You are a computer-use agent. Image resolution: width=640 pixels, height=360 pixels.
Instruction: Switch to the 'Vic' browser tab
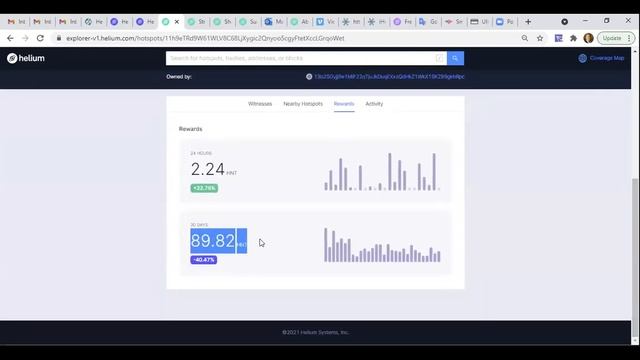325,22
